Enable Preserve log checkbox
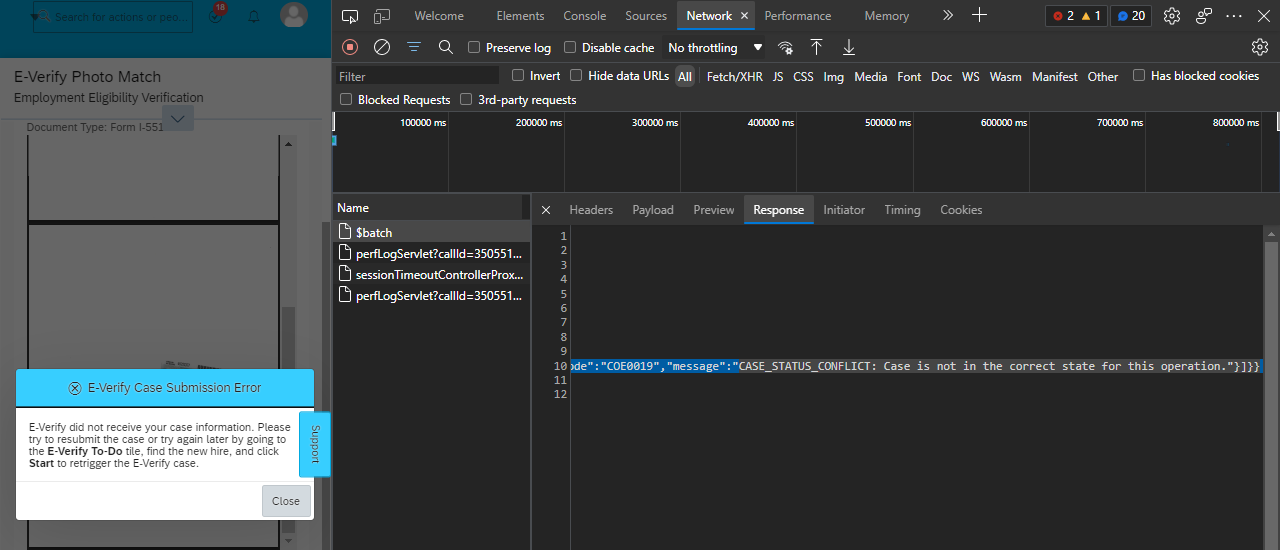Image resolution: width=1280 pixels, height=550 pixels. [x=475, y=48]
